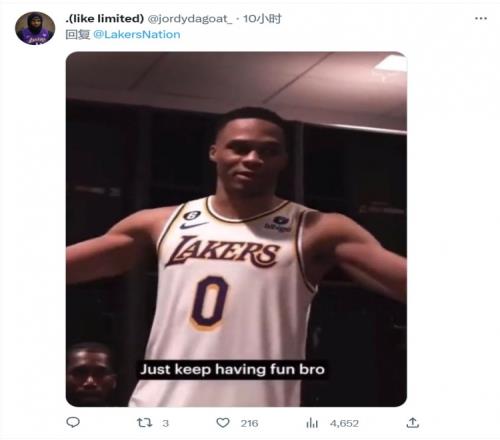Open the three-dot more options menu

481,18
